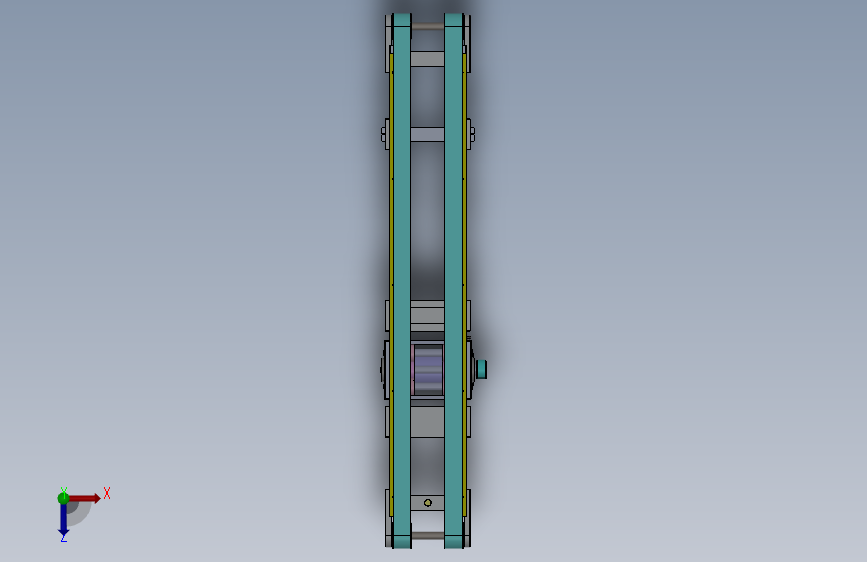
Task: Click the green Y axis dot on triad
Action: 63,498
